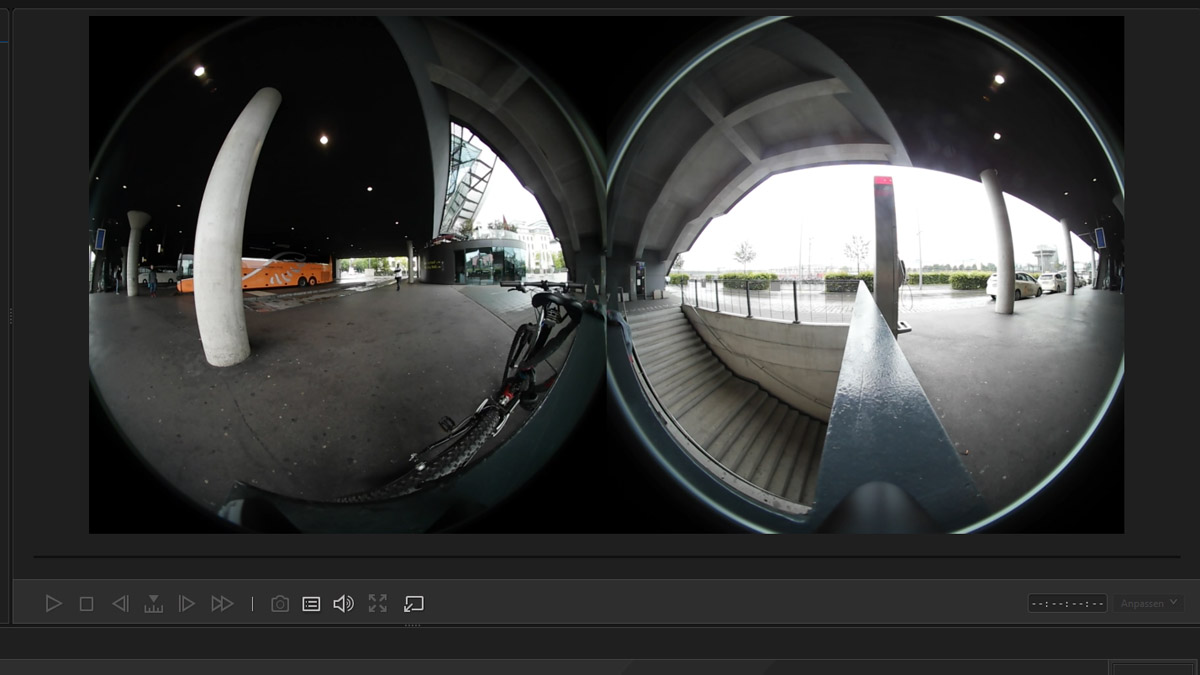Open the preview quality/display options icon
Viewport: 1200px width, 675px height.
coord(311,604)
